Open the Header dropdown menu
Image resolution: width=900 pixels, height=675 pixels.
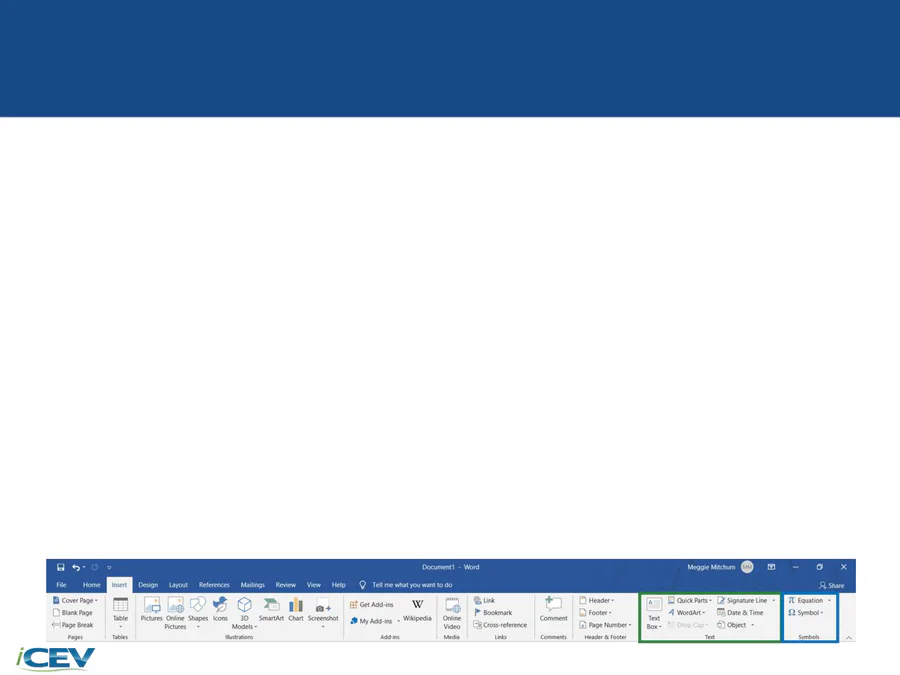click(597, 601)
